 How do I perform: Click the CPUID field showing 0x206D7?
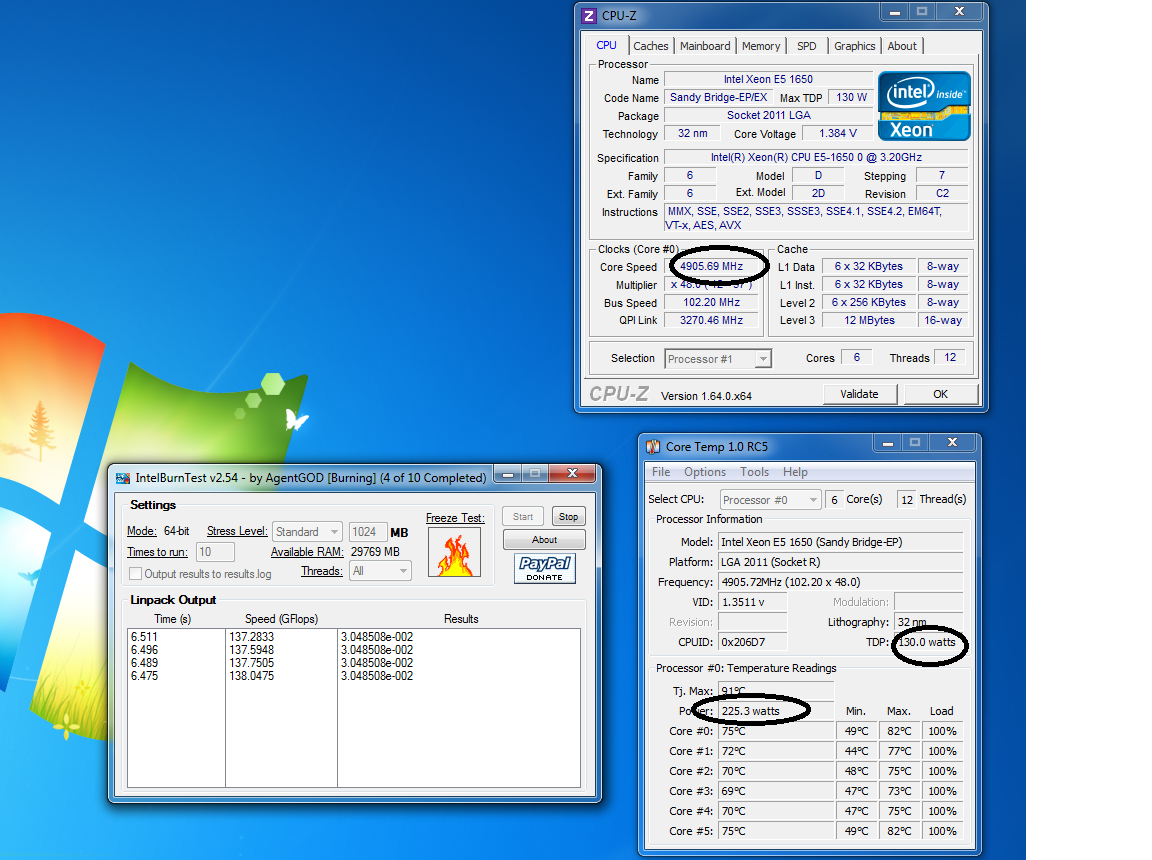point(752,642)
